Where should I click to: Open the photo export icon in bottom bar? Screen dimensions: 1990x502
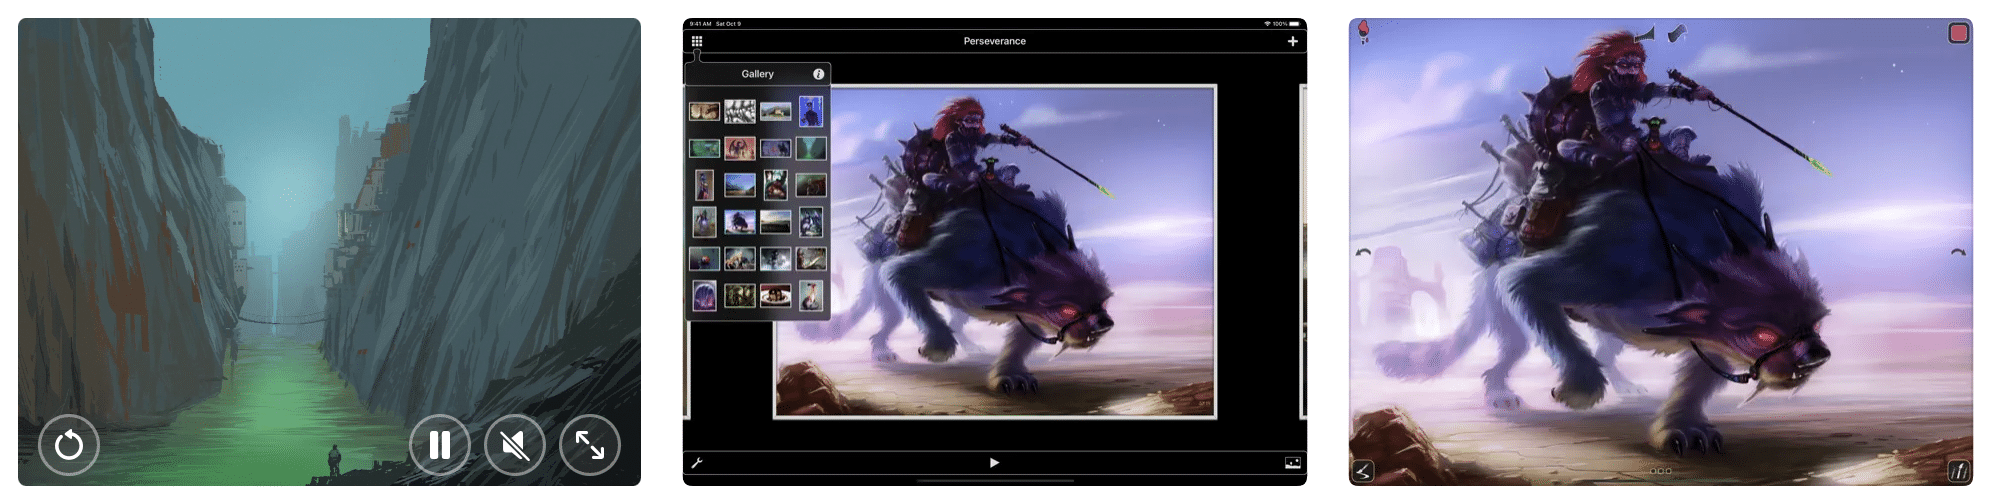[x=1293, y=463]
